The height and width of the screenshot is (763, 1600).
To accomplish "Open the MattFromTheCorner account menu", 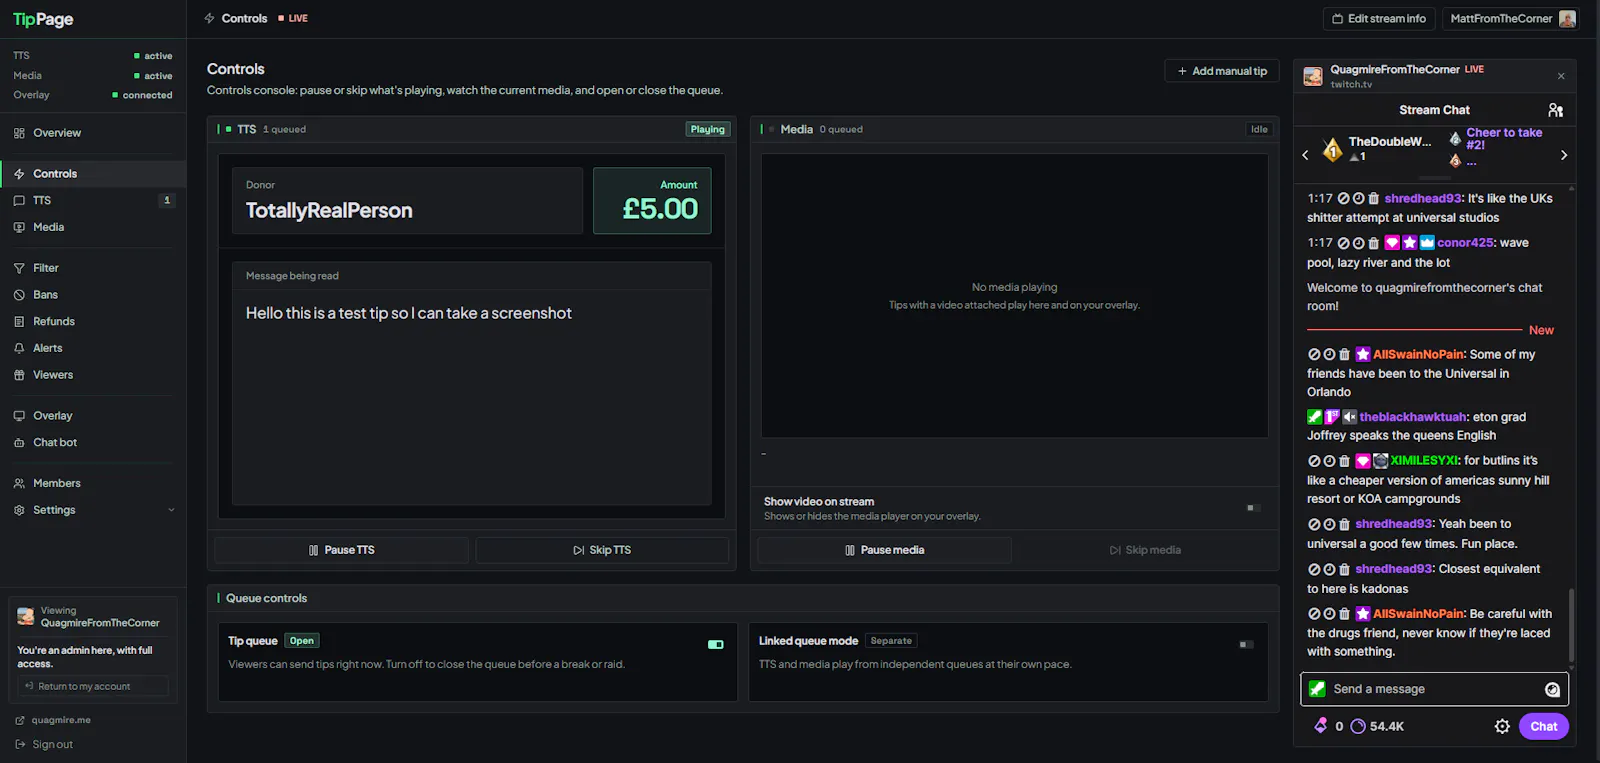I will 1512,19.
